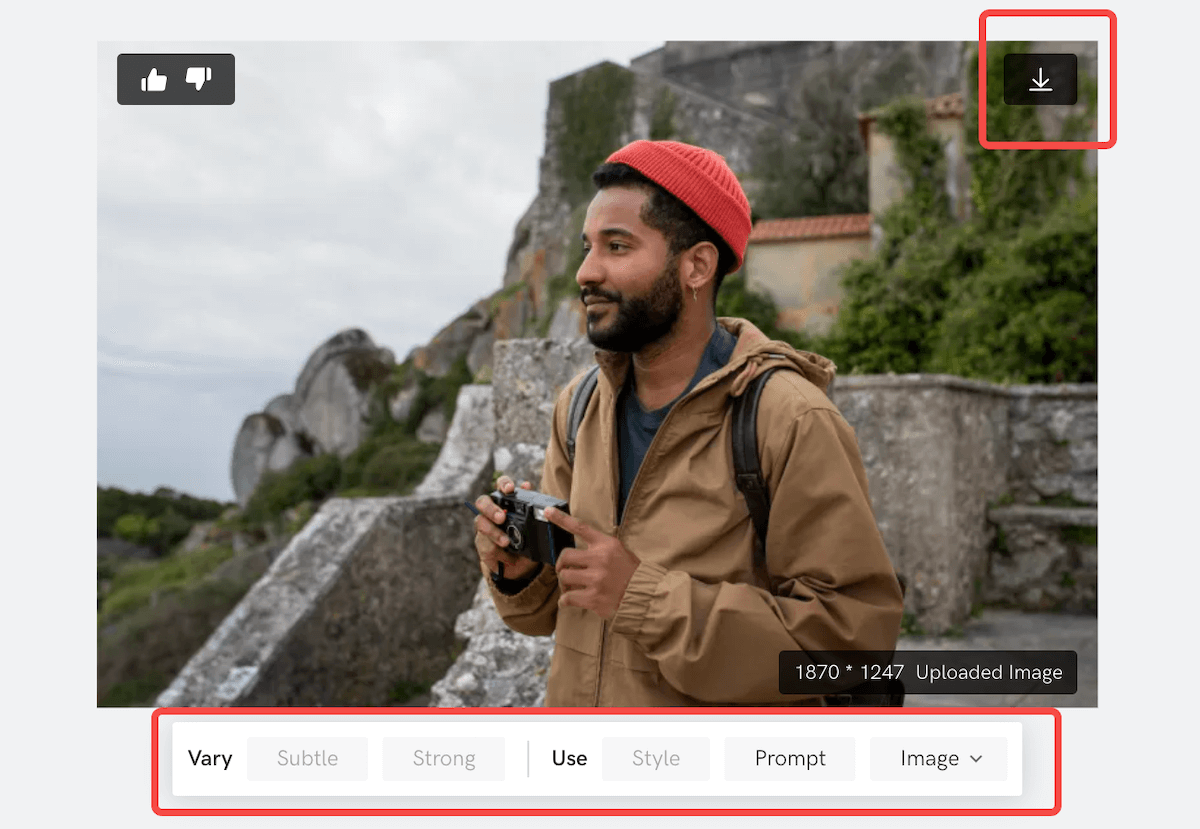Select Strong to vary strongly
Viewport: 1200px width, 829px height.
click(443, 759)
